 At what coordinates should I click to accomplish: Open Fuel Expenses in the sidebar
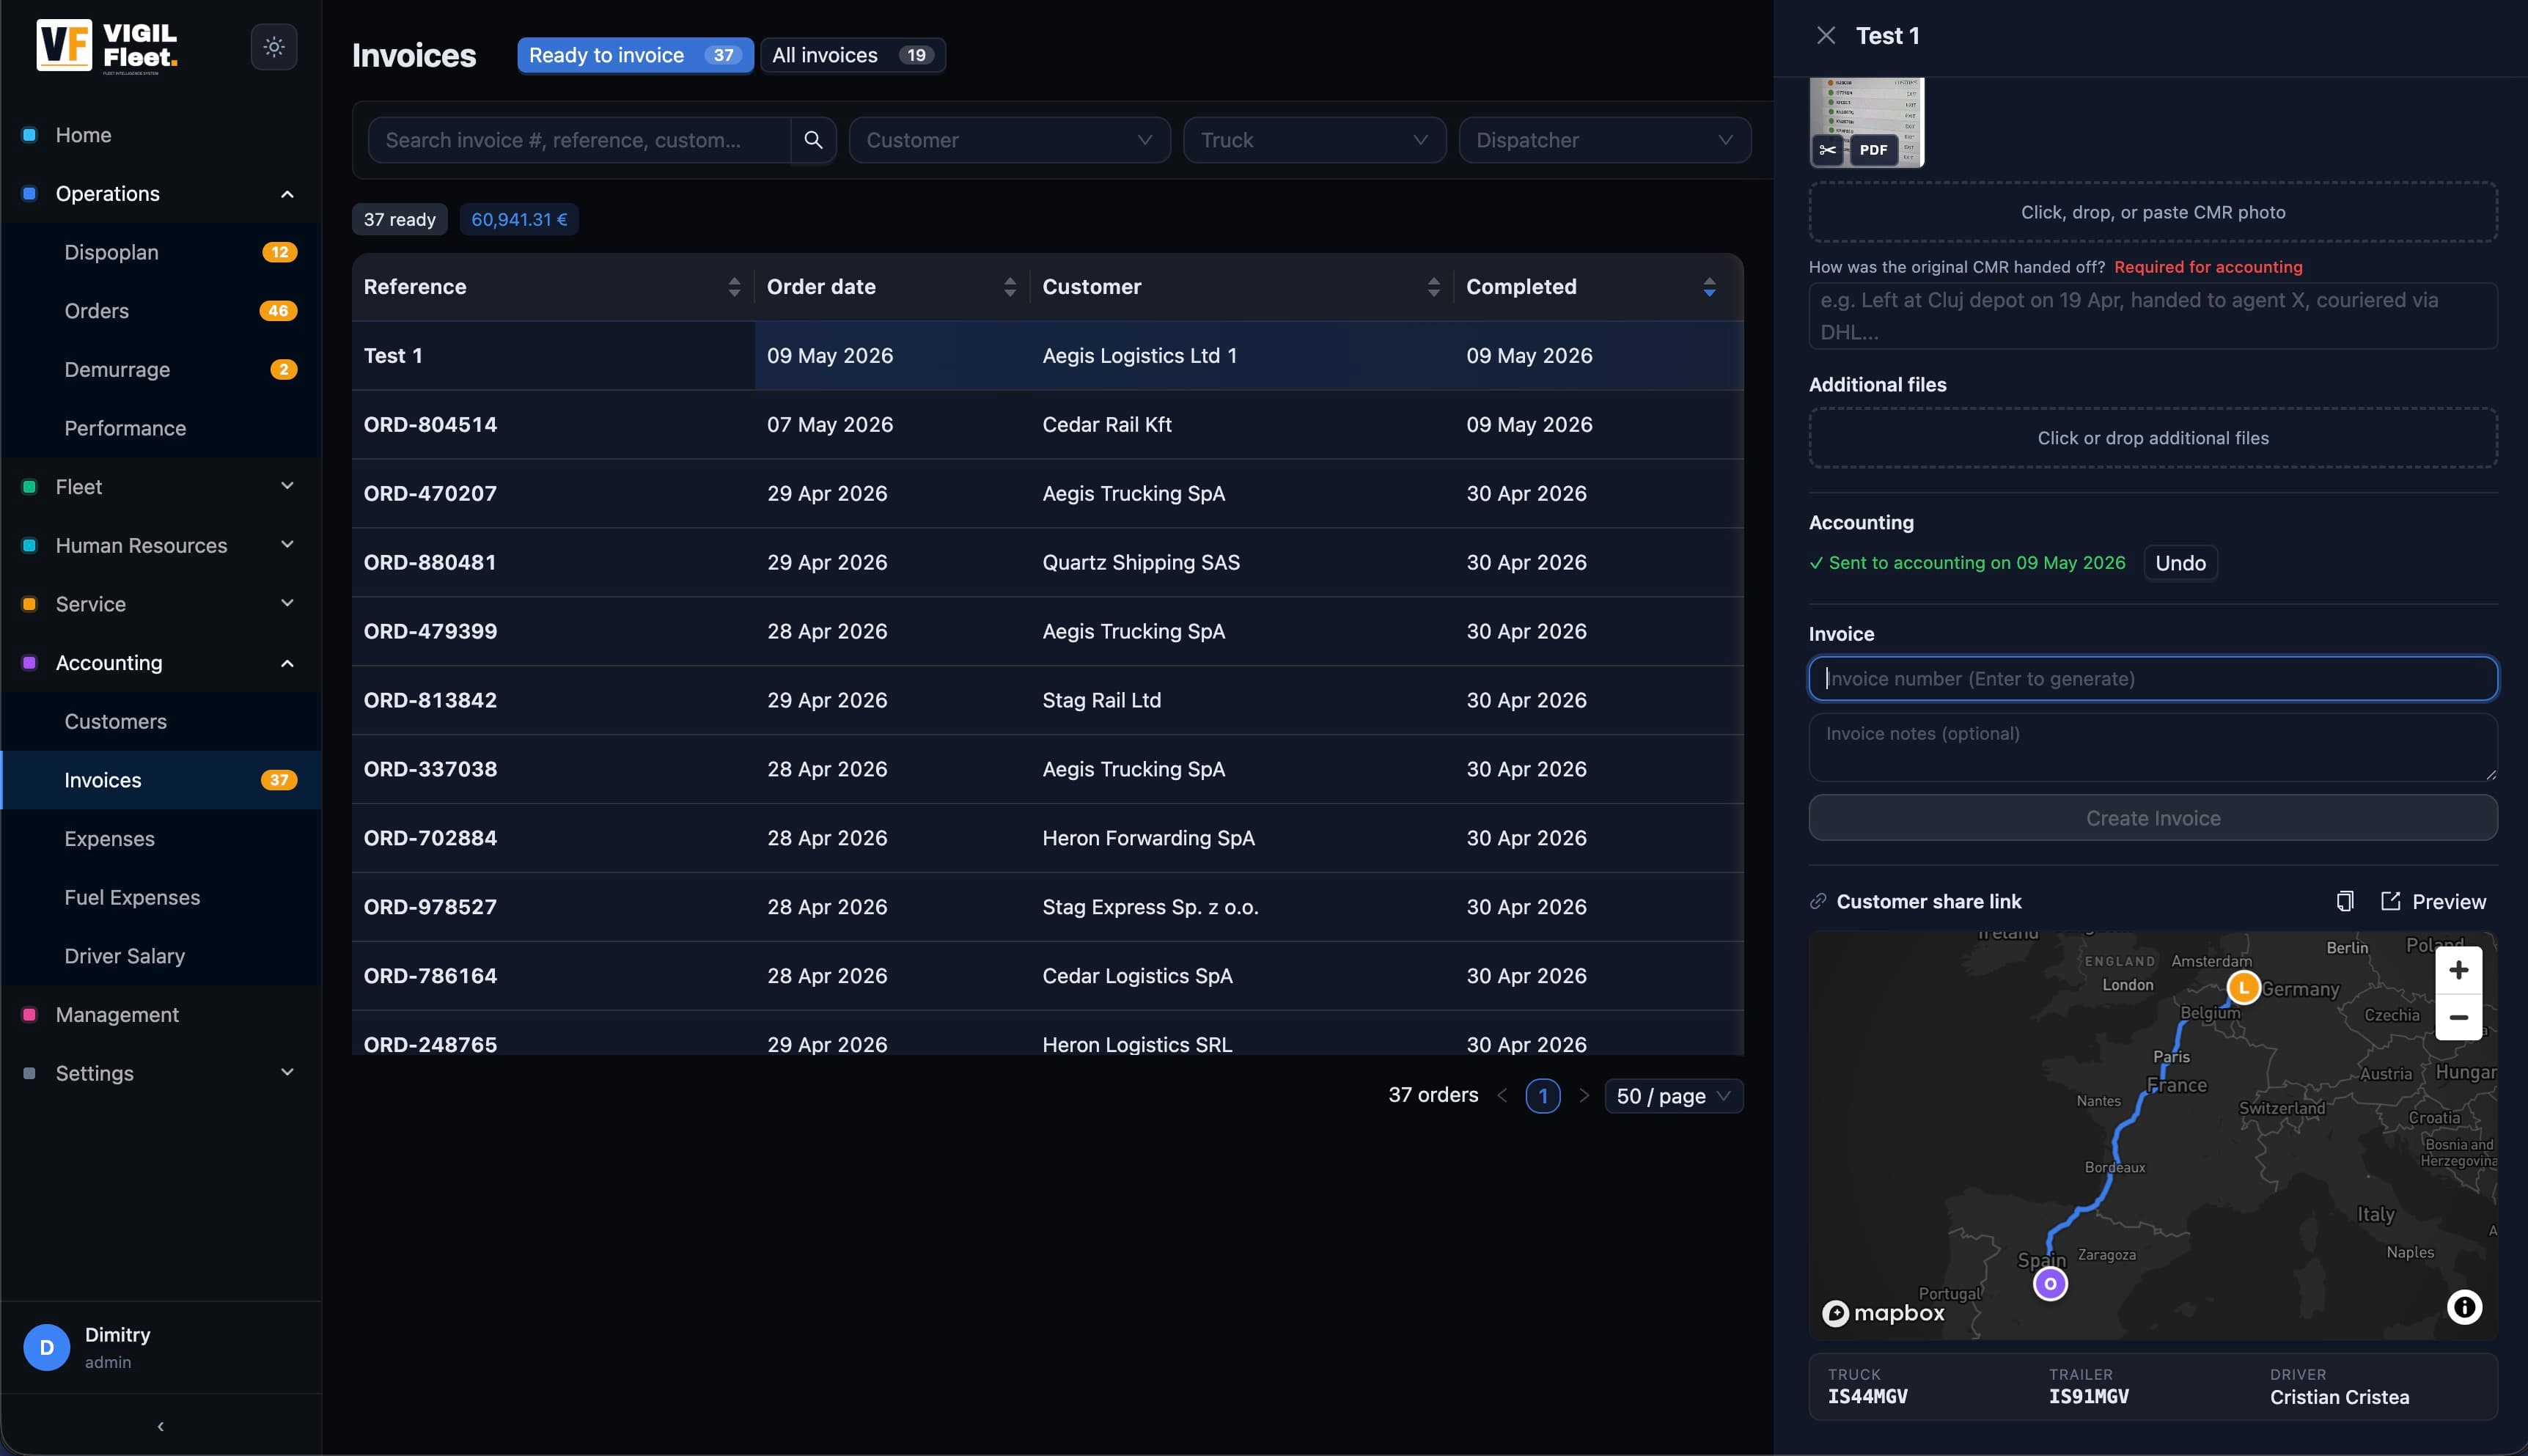click(x=161, y=898)
